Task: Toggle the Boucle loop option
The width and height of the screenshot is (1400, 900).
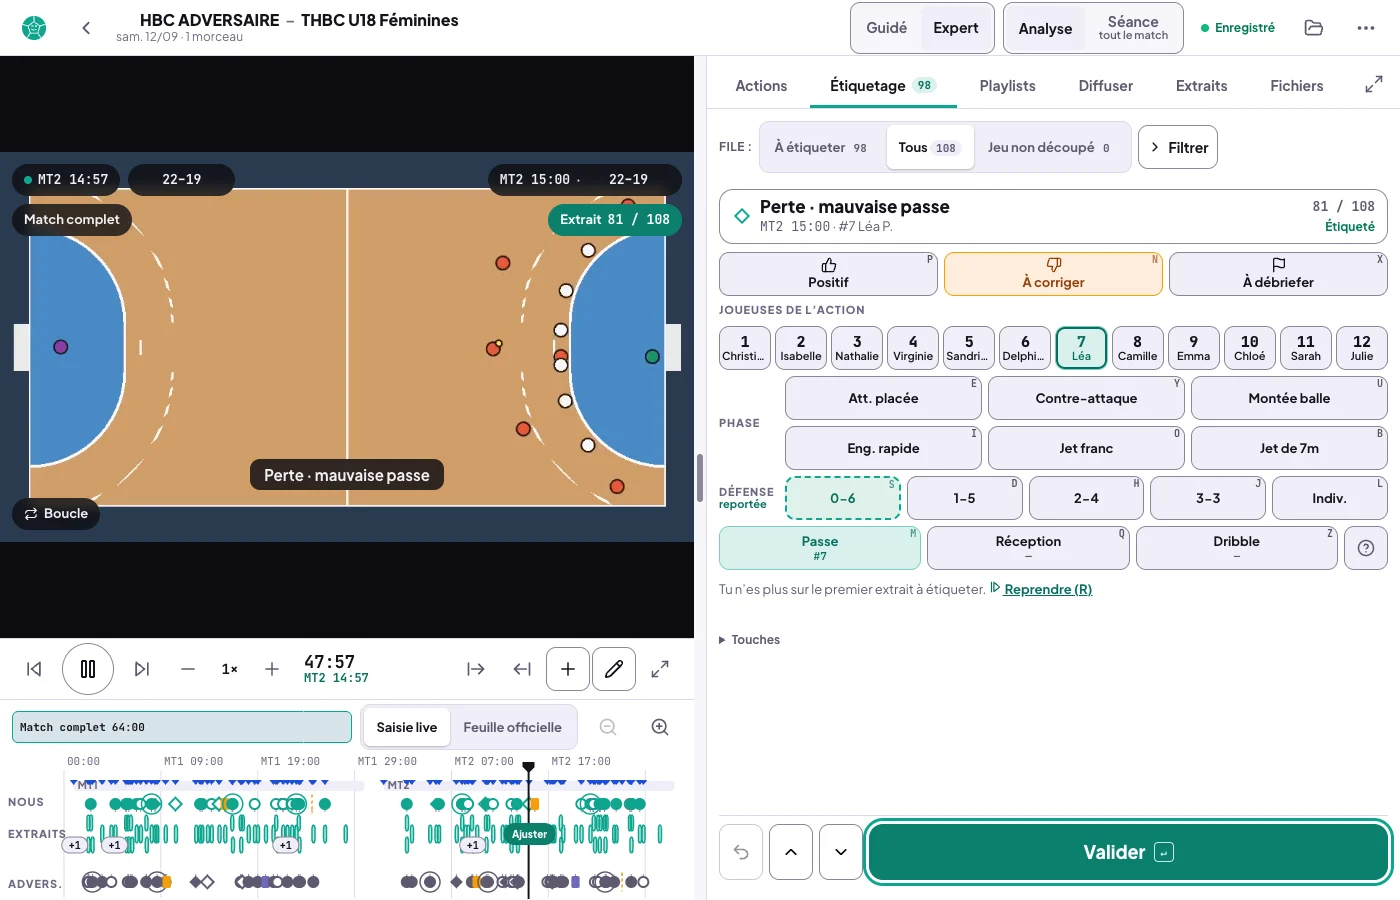Action: tap(56, 514)
